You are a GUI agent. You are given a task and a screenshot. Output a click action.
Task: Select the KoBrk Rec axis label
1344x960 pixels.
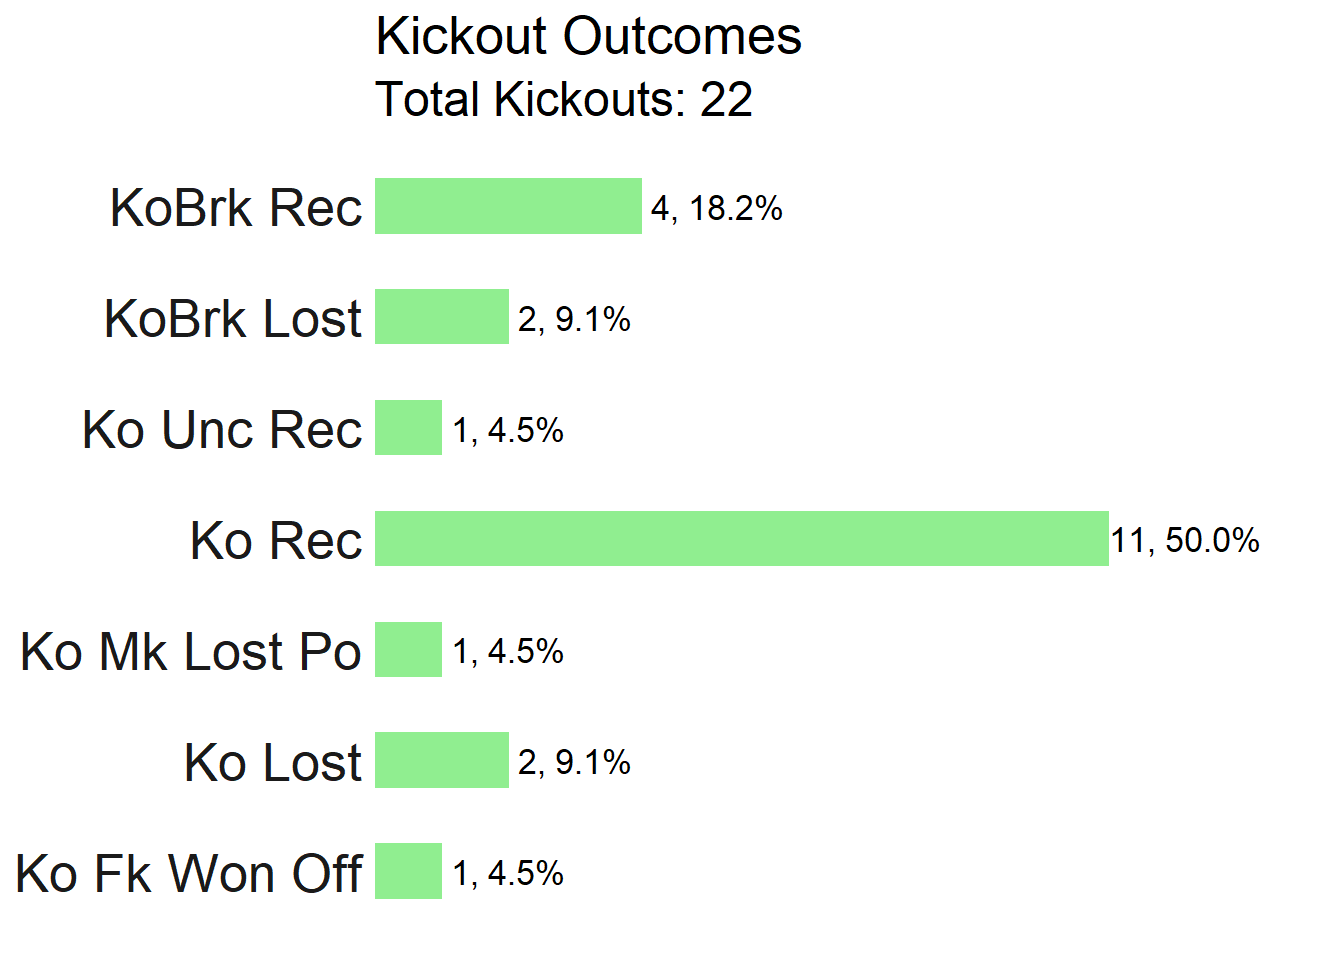click(236, 208)
